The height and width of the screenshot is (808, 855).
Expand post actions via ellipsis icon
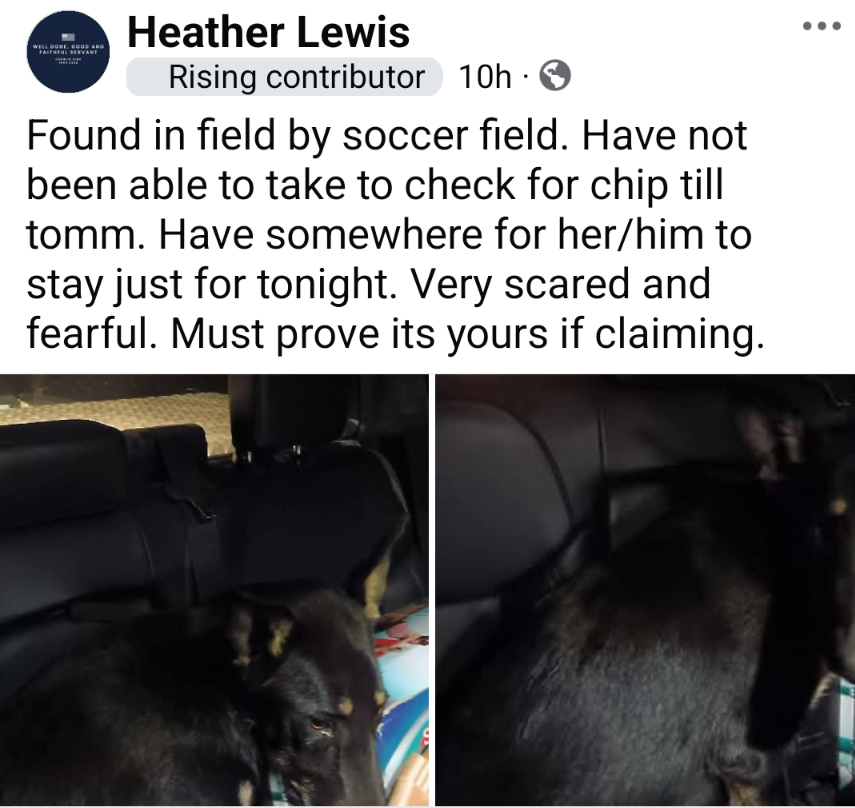822,26
